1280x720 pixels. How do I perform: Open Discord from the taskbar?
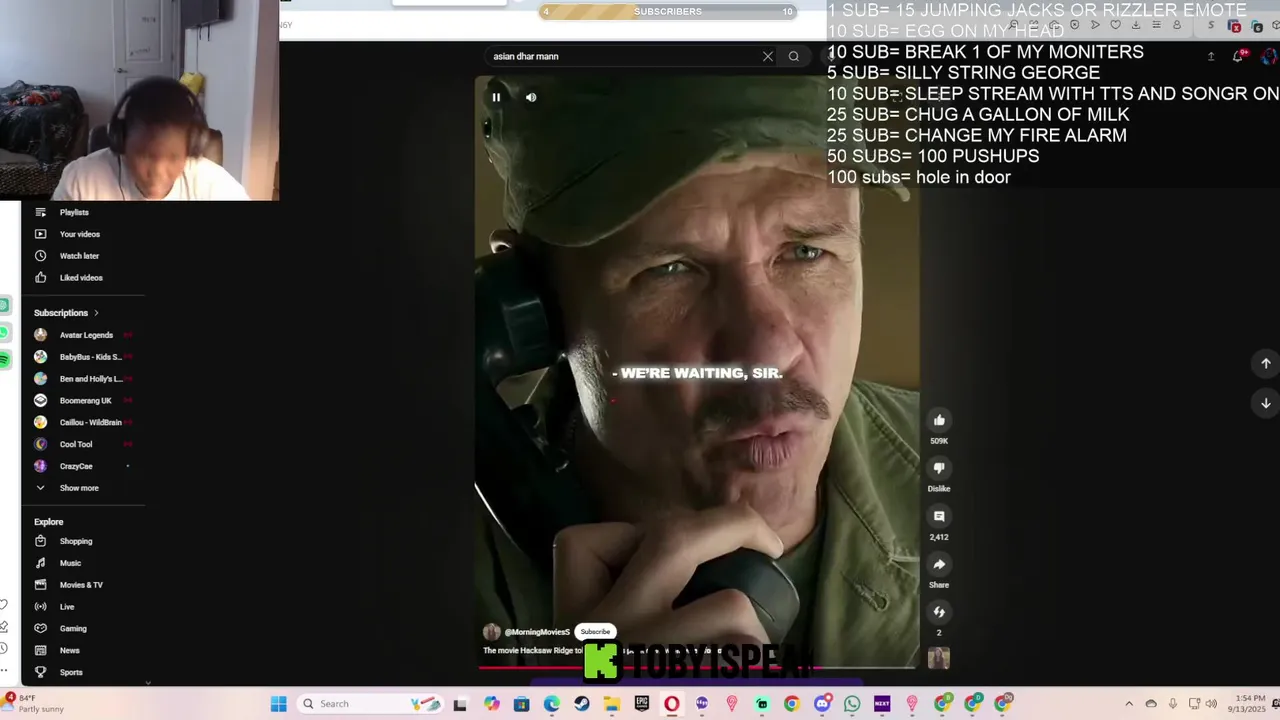click(822, 704)
